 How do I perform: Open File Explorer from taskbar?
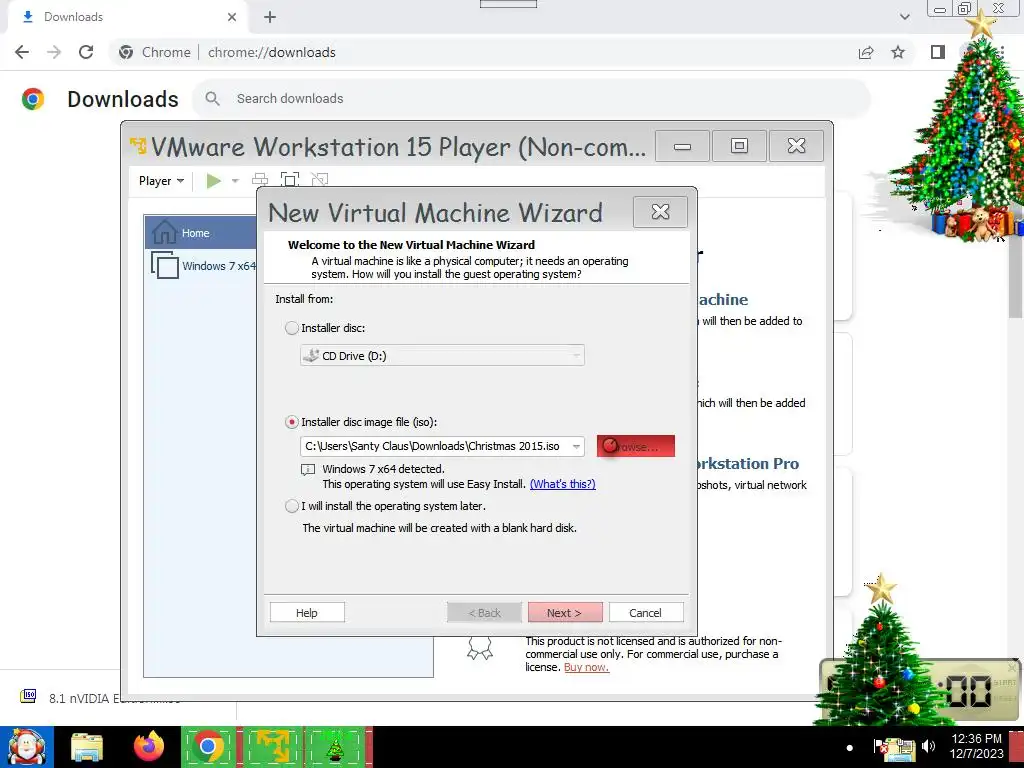87,747
